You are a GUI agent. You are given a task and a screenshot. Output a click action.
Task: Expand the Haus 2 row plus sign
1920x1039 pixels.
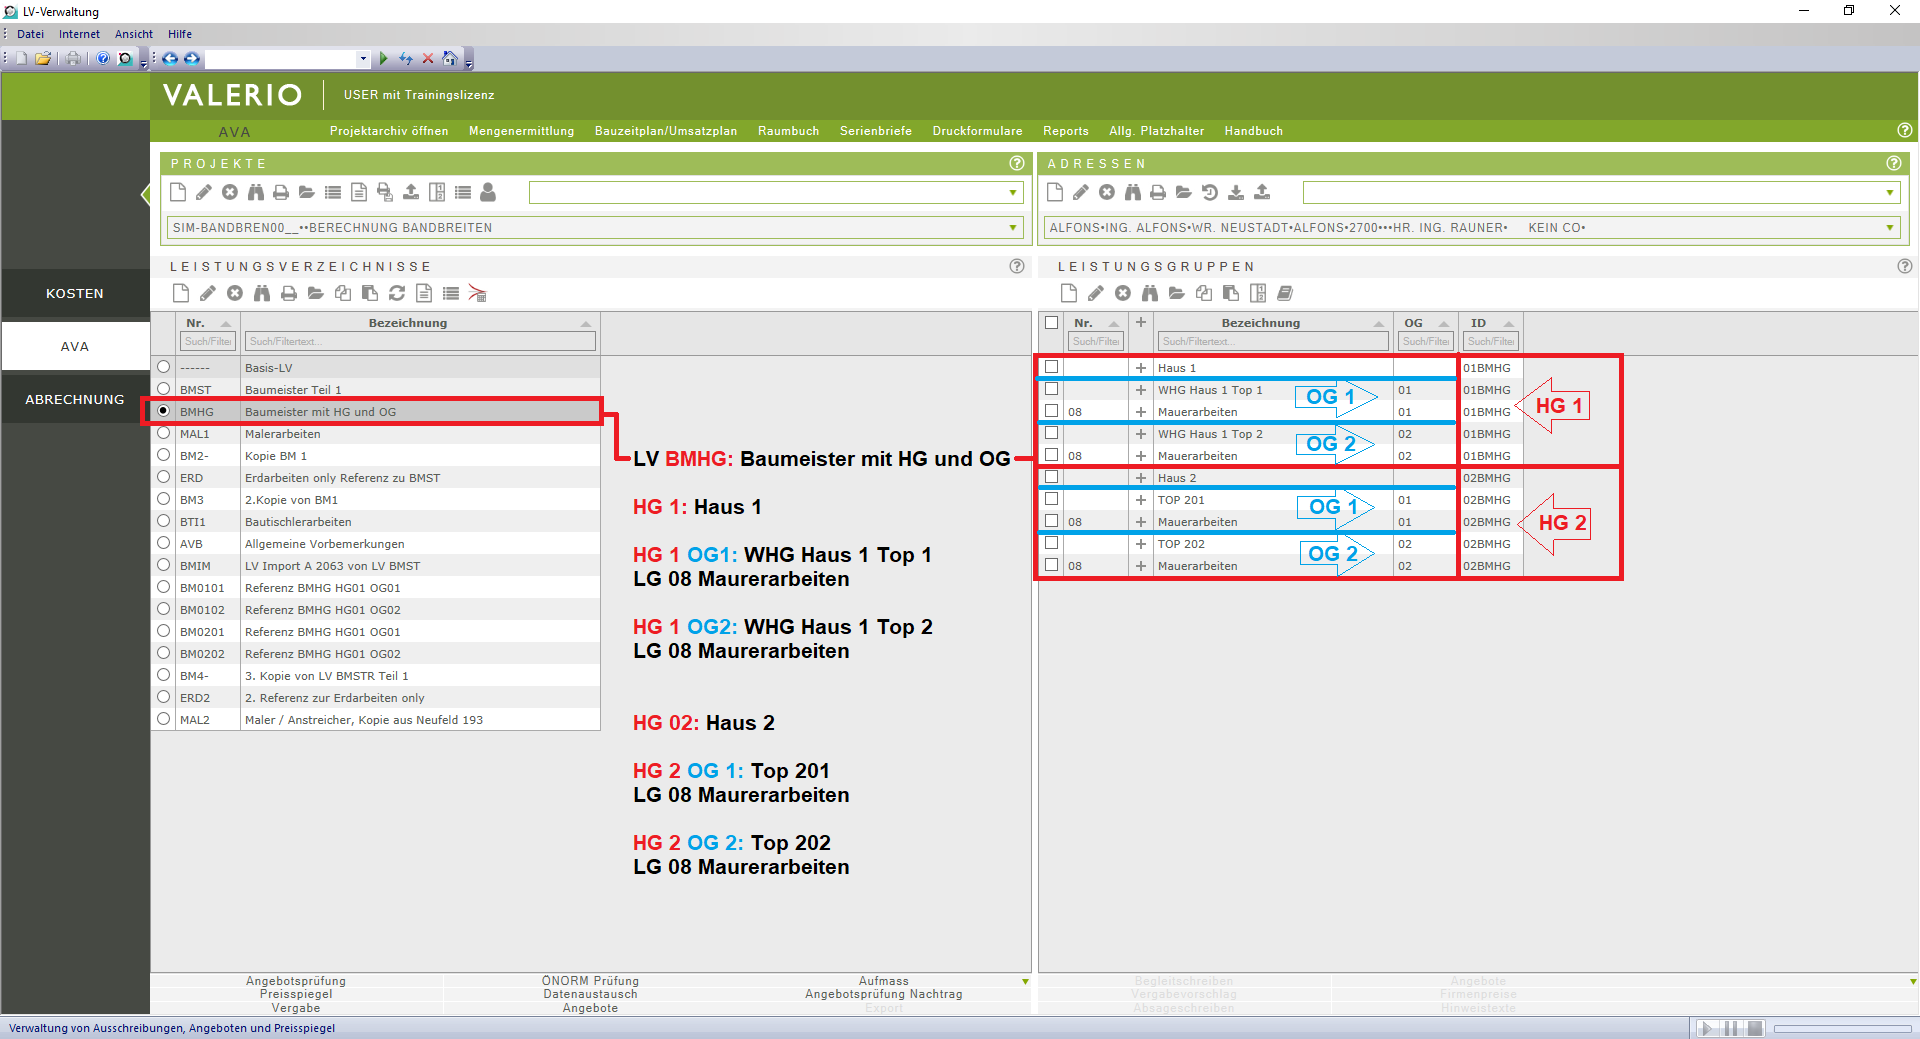[x=1141, y=478]
